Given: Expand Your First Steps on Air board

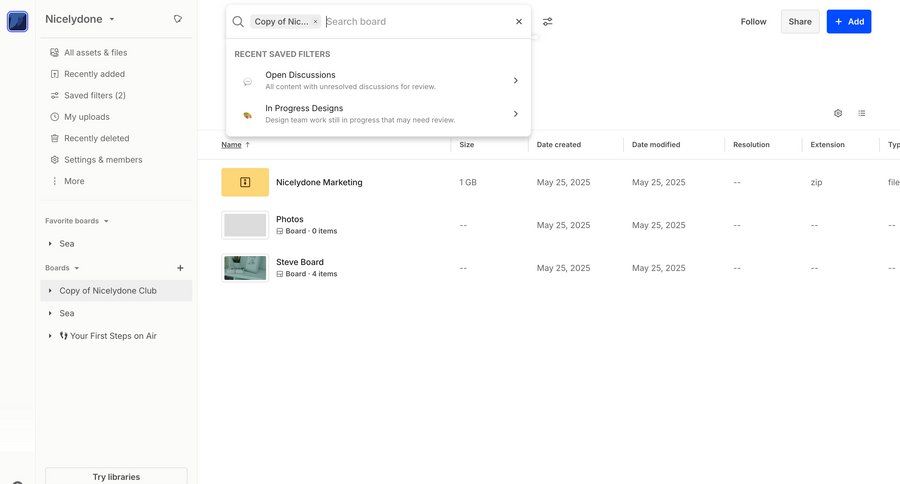Looking at the screenshot, I should coord(50,336).
